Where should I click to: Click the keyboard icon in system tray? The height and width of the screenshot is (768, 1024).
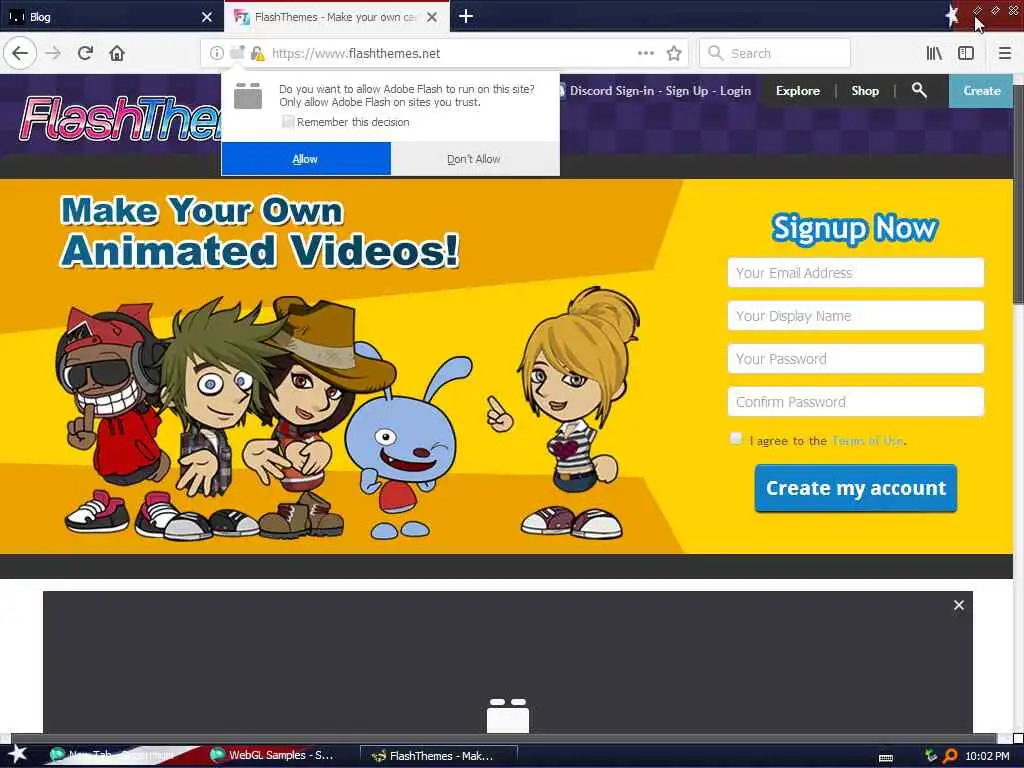[x=886, y=757]
